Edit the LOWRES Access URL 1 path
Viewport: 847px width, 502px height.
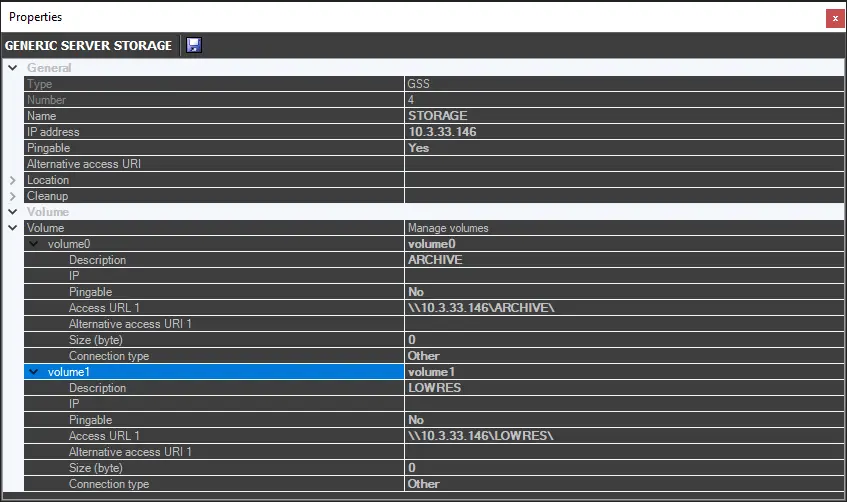coord(620,436)
